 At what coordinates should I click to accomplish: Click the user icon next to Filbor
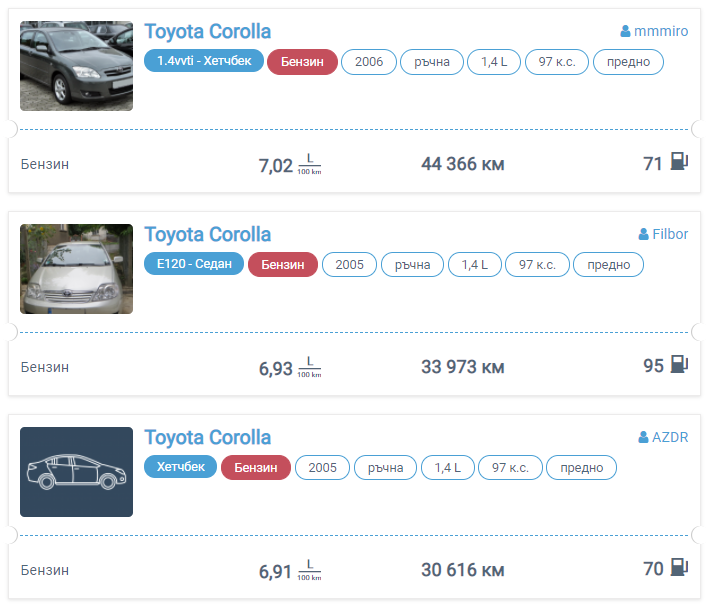[x=644, y=235]
